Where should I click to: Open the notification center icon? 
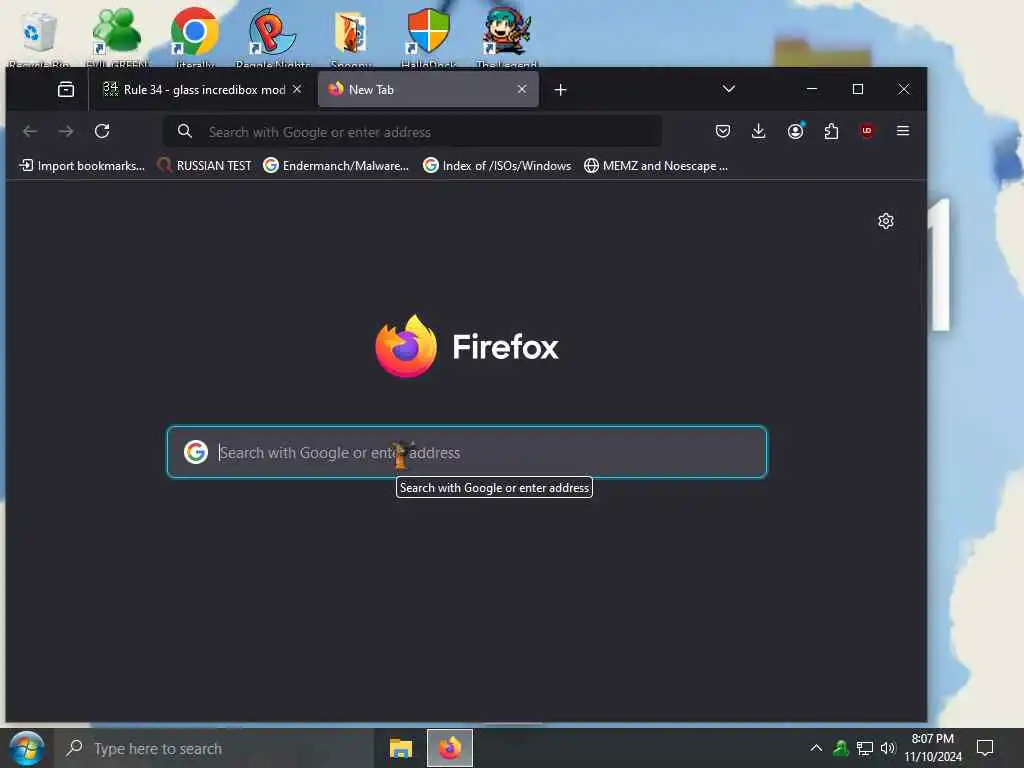(985, 748)
